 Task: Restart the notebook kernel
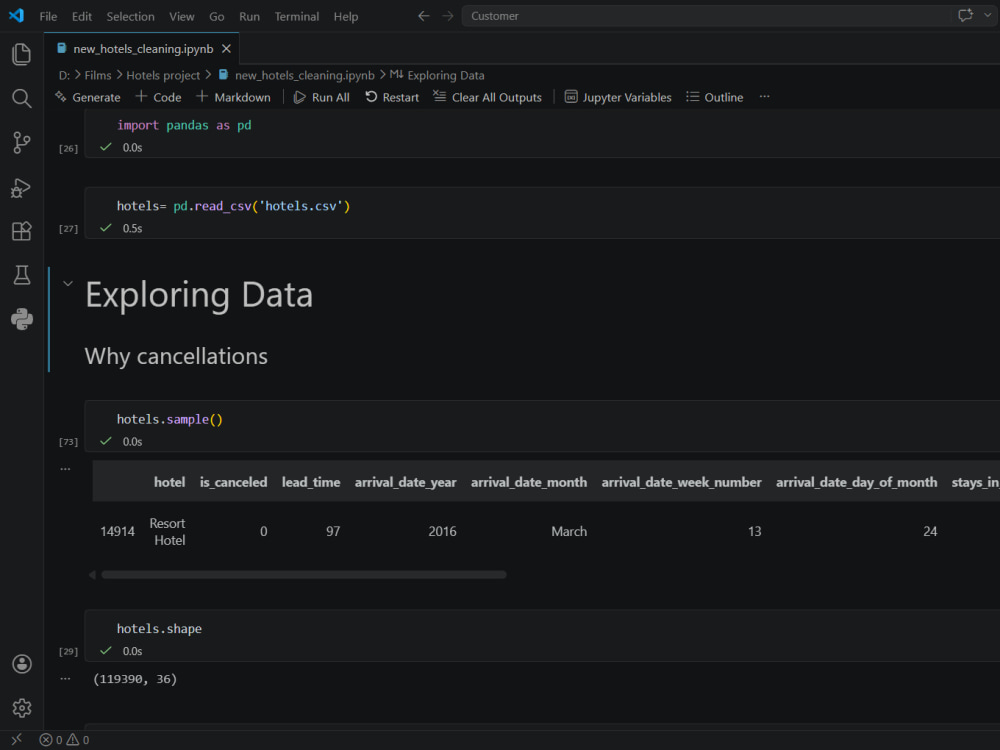[x=392, y=98]
